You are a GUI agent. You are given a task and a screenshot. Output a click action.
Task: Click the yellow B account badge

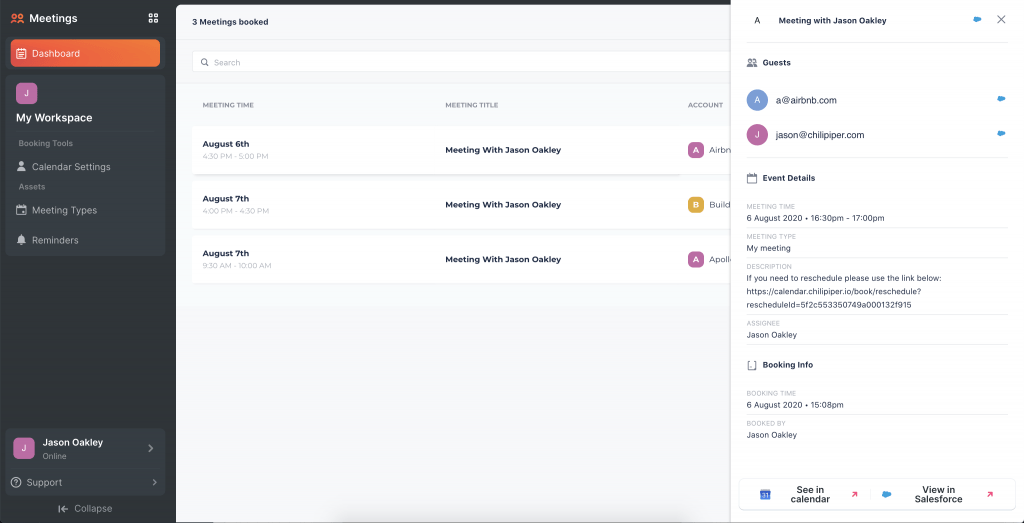(x=696, y=205)
